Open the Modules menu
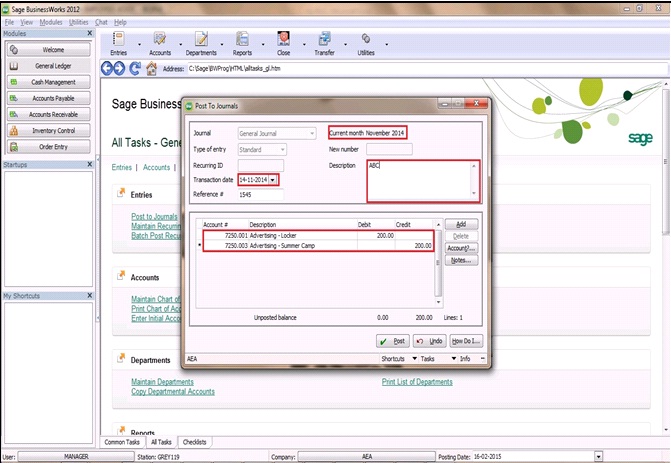This screenshot has width=671, height=463. click(51, 22)
